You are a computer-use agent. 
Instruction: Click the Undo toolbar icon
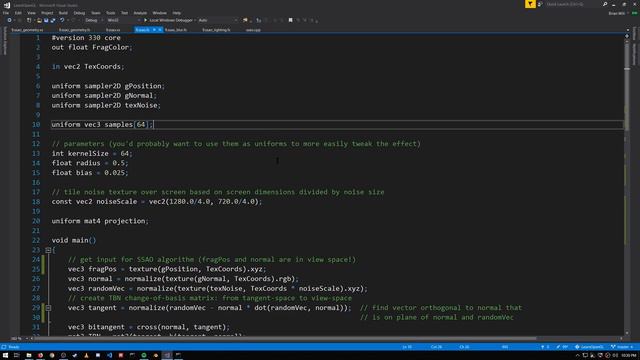coord(62,20)
